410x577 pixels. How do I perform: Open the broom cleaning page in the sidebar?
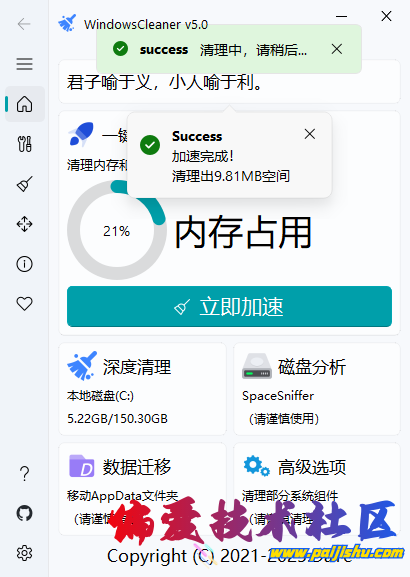pos(25,184)
